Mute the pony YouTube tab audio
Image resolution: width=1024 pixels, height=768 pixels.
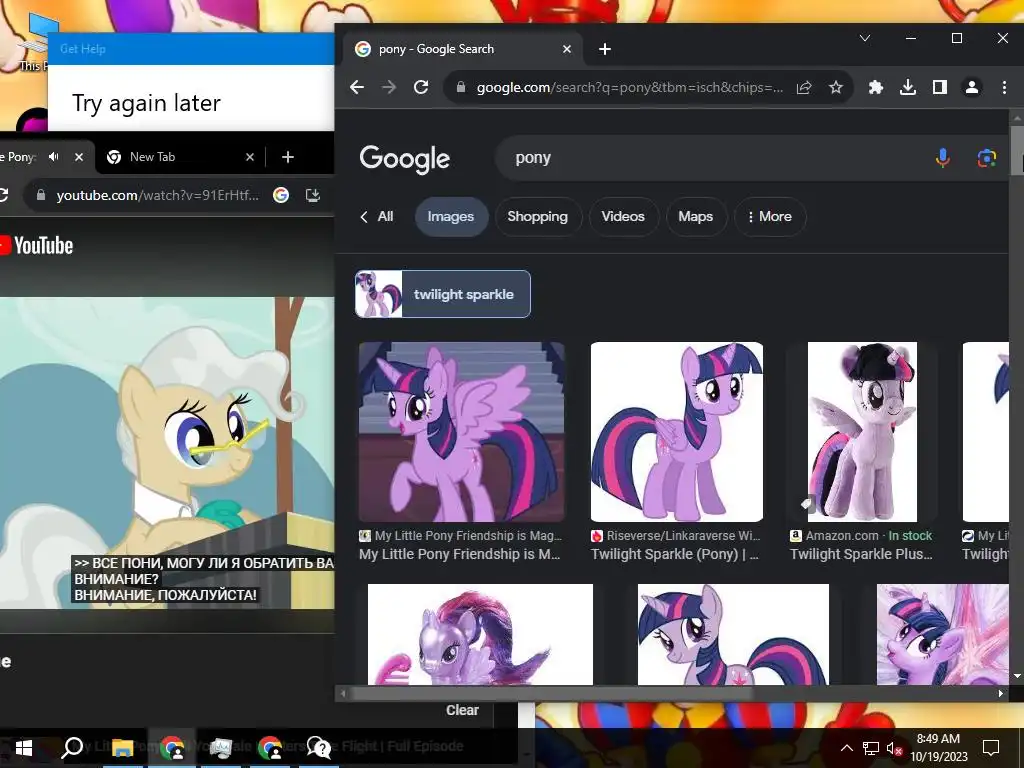54,157
